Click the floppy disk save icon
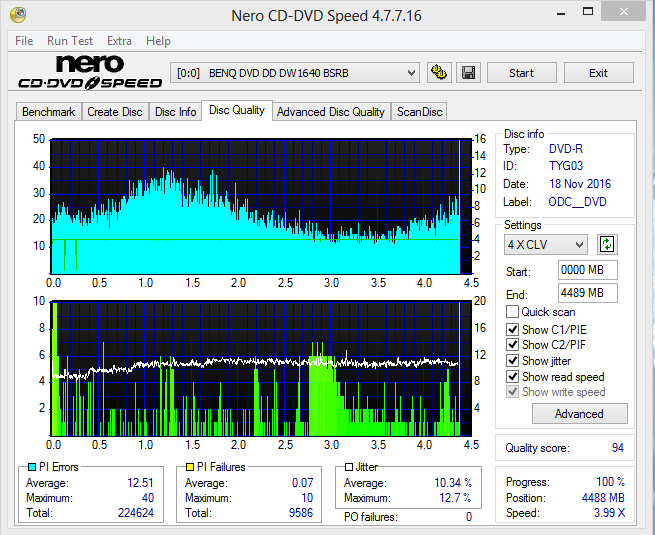 (x=468, y=73)
